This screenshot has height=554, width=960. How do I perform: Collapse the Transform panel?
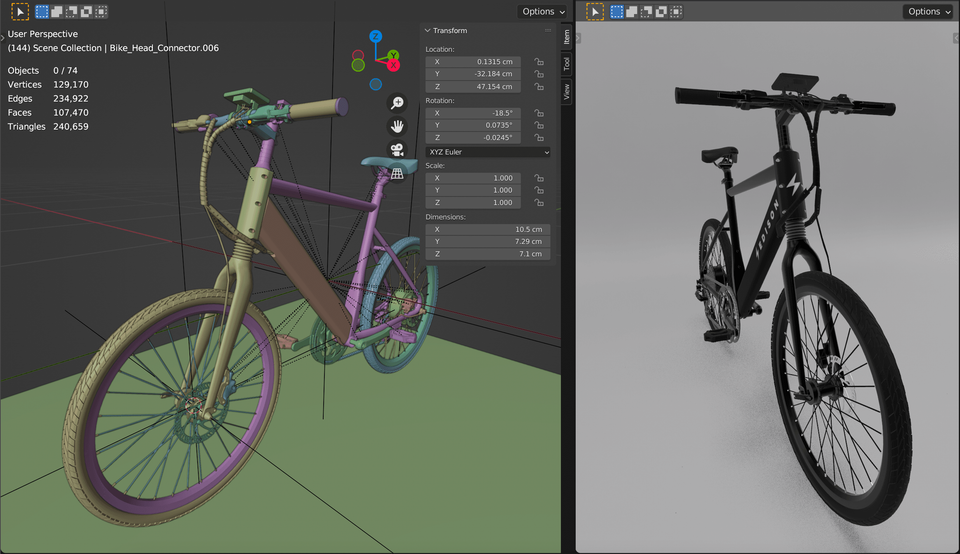tap(428, 31)
